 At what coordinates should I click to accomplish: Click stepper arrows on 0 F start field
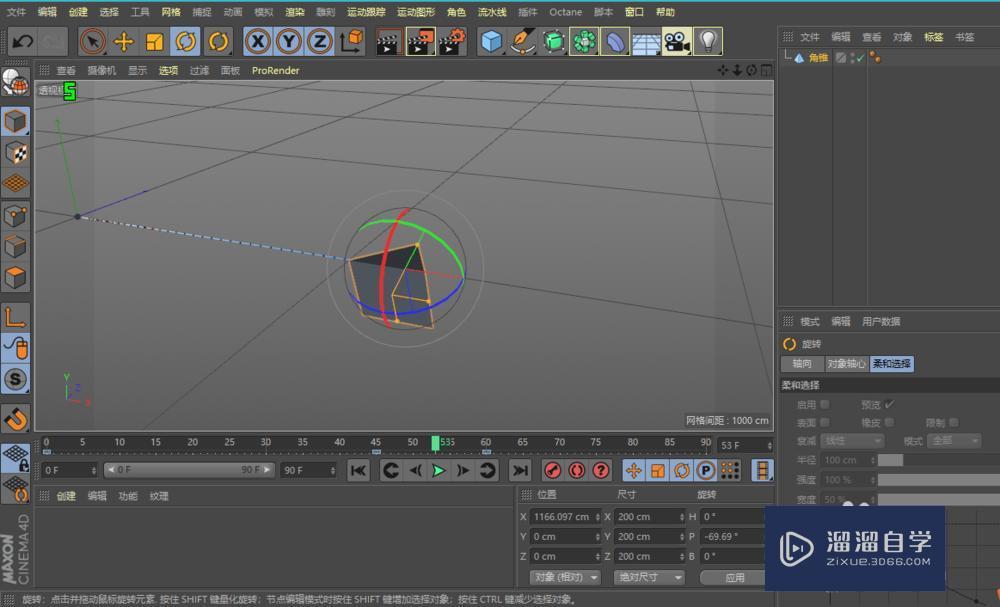pyautogui.click(x=94, y=470)
